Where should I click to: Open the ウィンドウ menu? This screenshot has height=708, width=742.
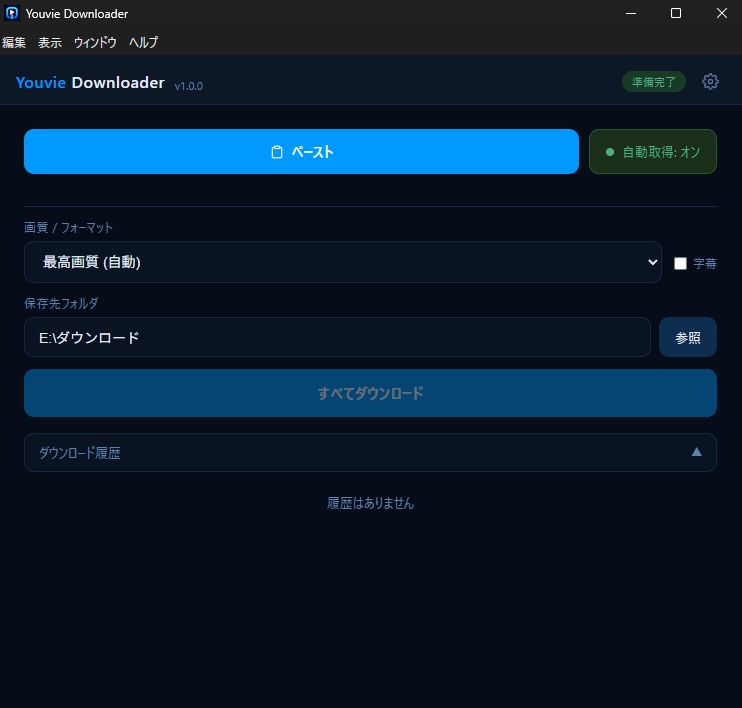(x=95, y=43)
